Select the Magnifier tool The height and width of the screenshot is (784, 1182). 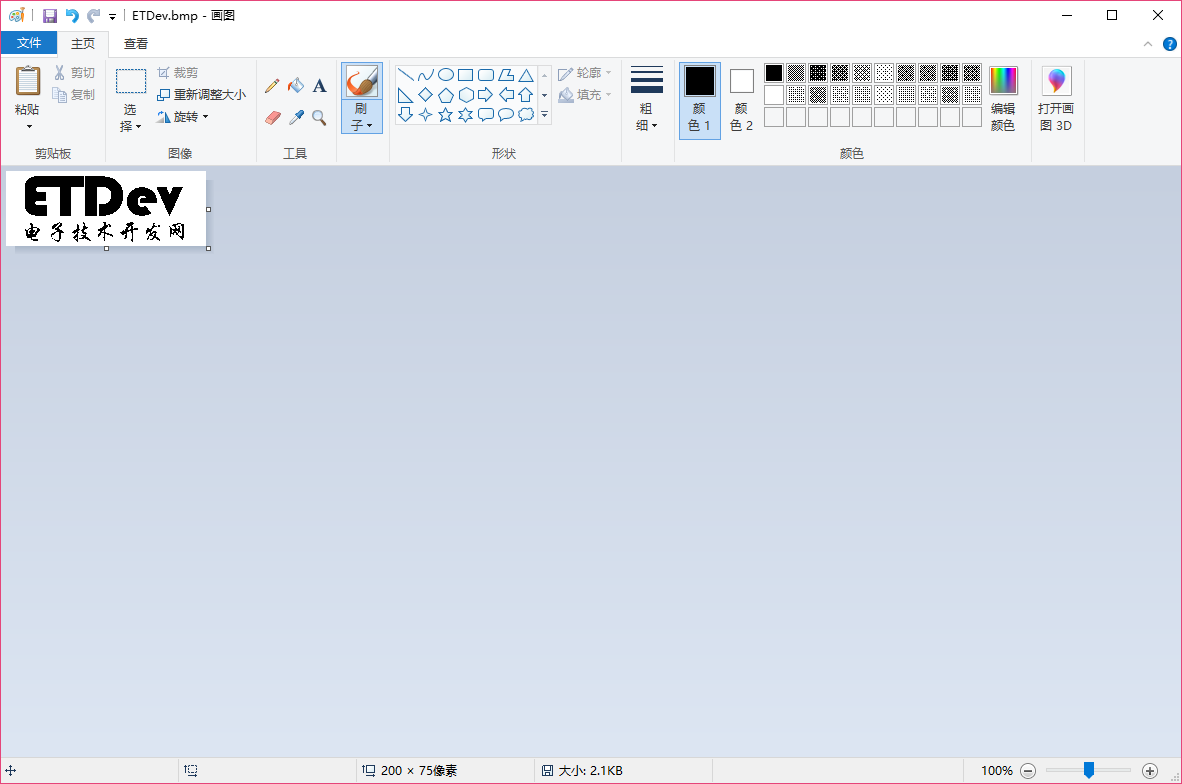pyautogui.click(x=320, y=118)
